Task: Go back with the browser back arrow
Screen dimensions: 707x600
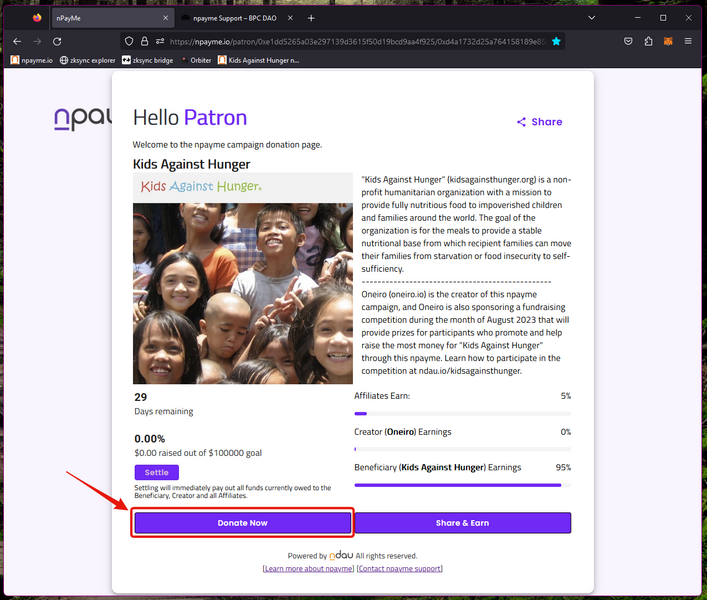Action: (17, 41)
